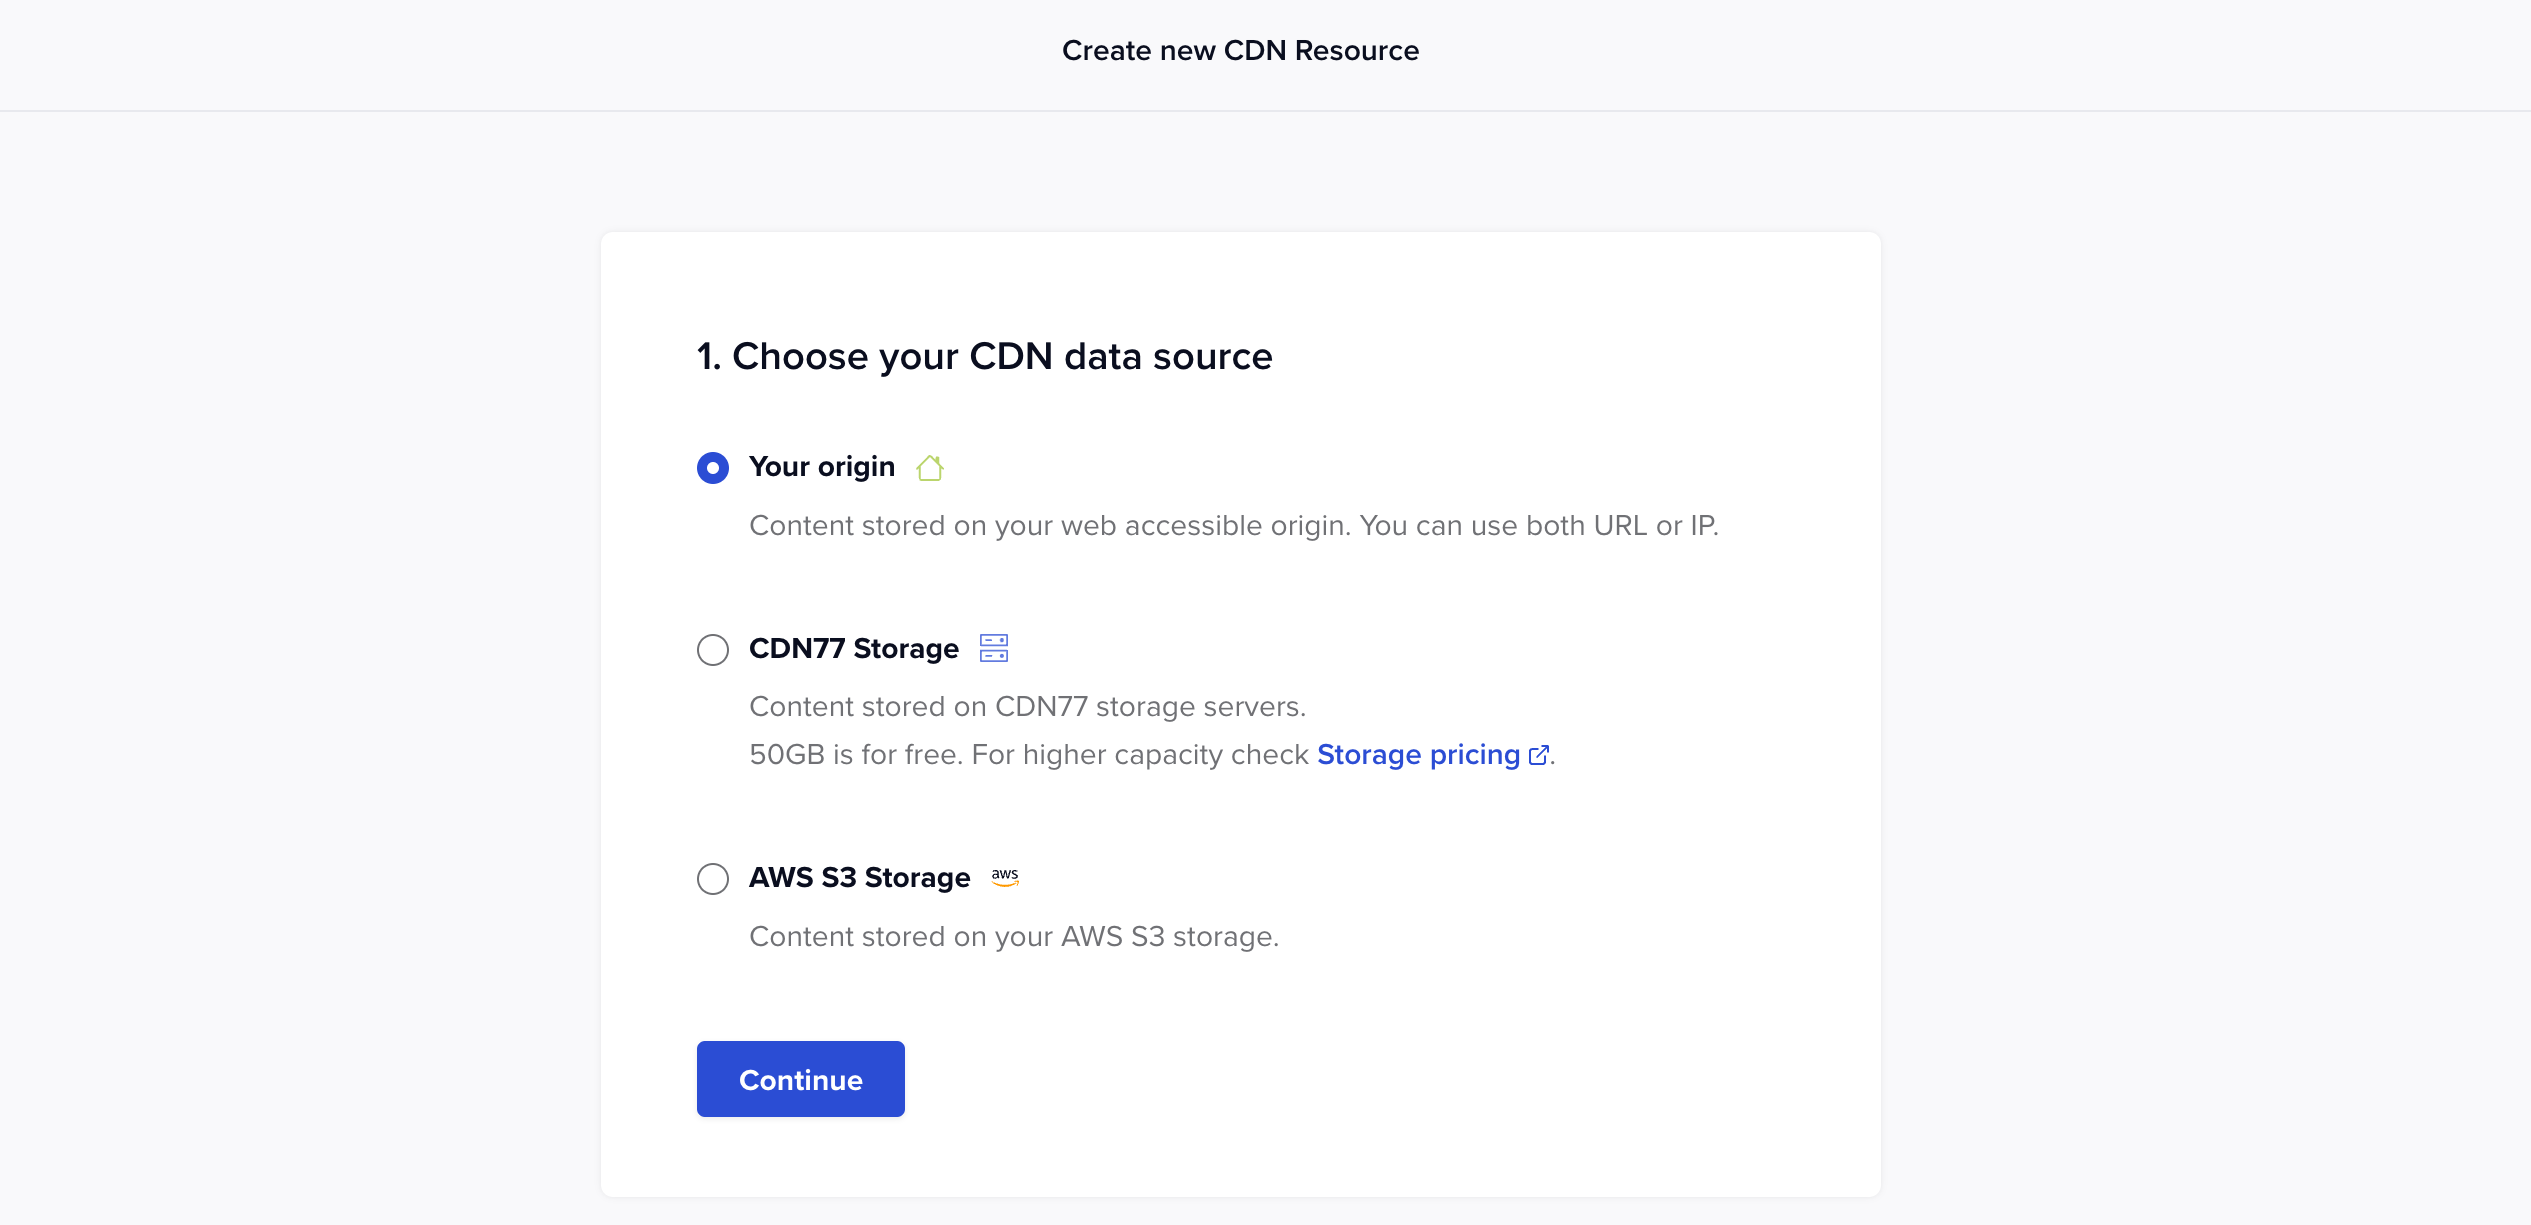2531x1225 pixels.
Task: Click the green house icon beside Your origin
Action: (x=930, y=468)
